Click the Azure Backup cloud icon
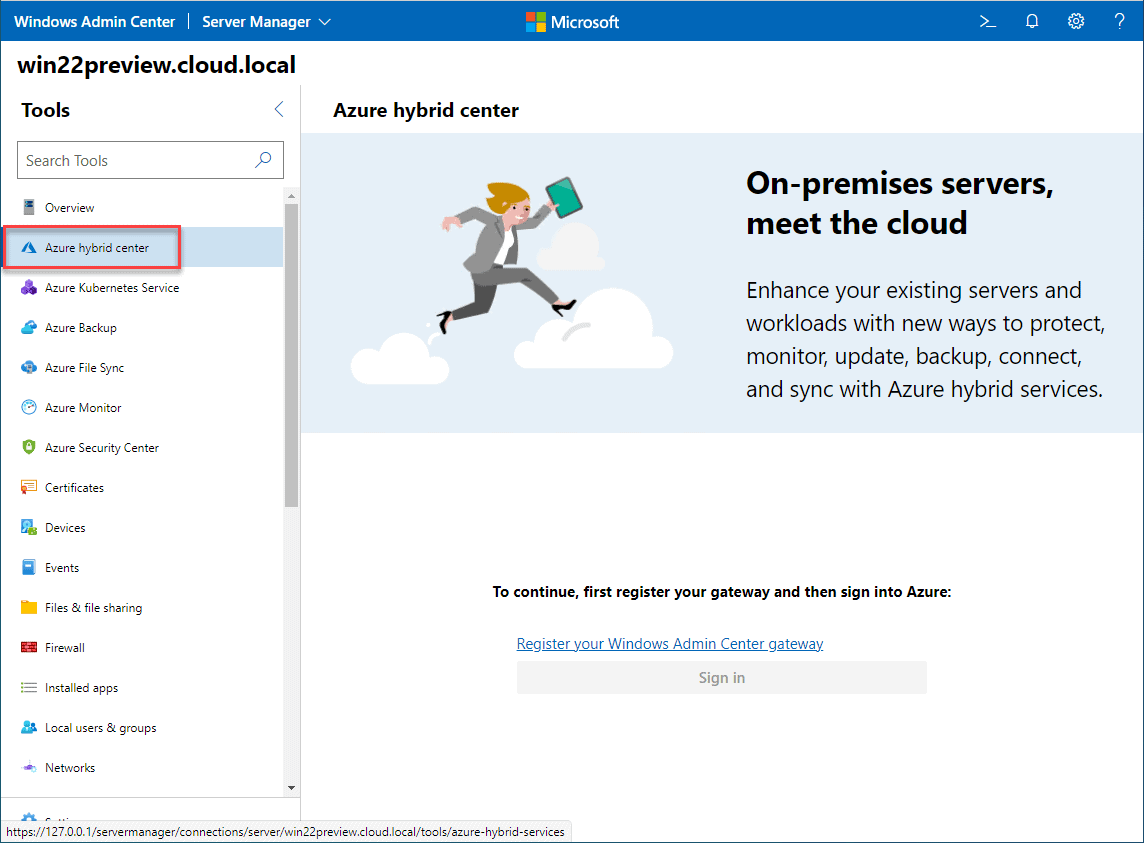The image size is (1144, 843). pos(28,328)
